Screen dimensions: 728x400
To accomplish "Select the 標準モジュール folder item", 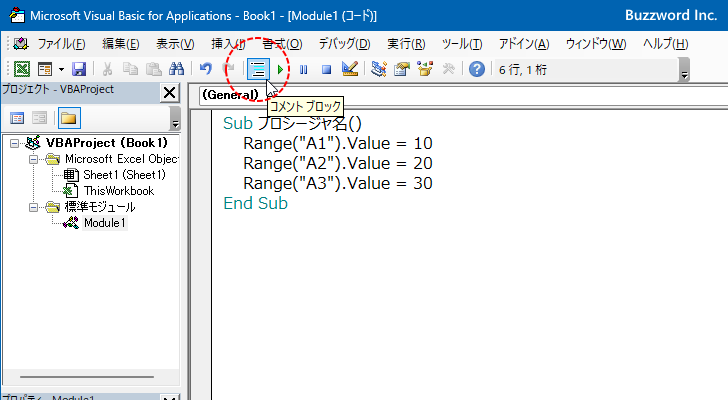I will 99,207.
